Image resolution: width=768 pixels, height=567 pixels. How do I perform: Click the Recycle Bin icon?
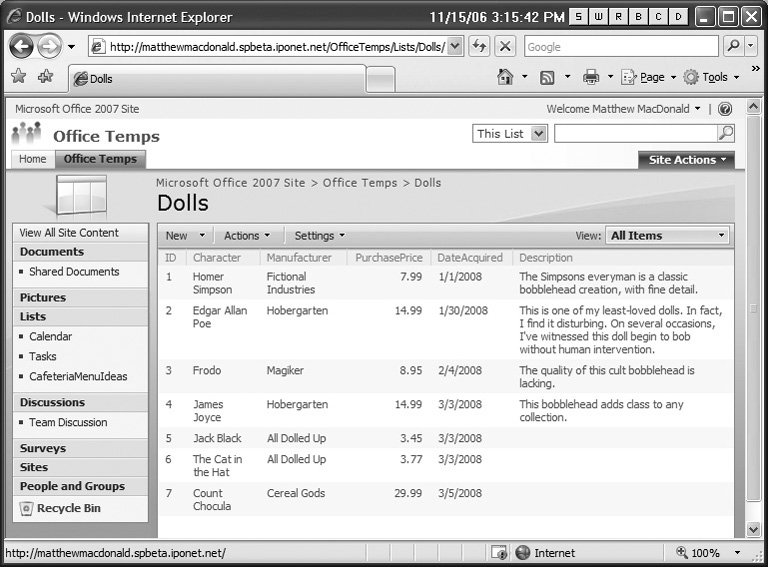[x=26, y=508]
